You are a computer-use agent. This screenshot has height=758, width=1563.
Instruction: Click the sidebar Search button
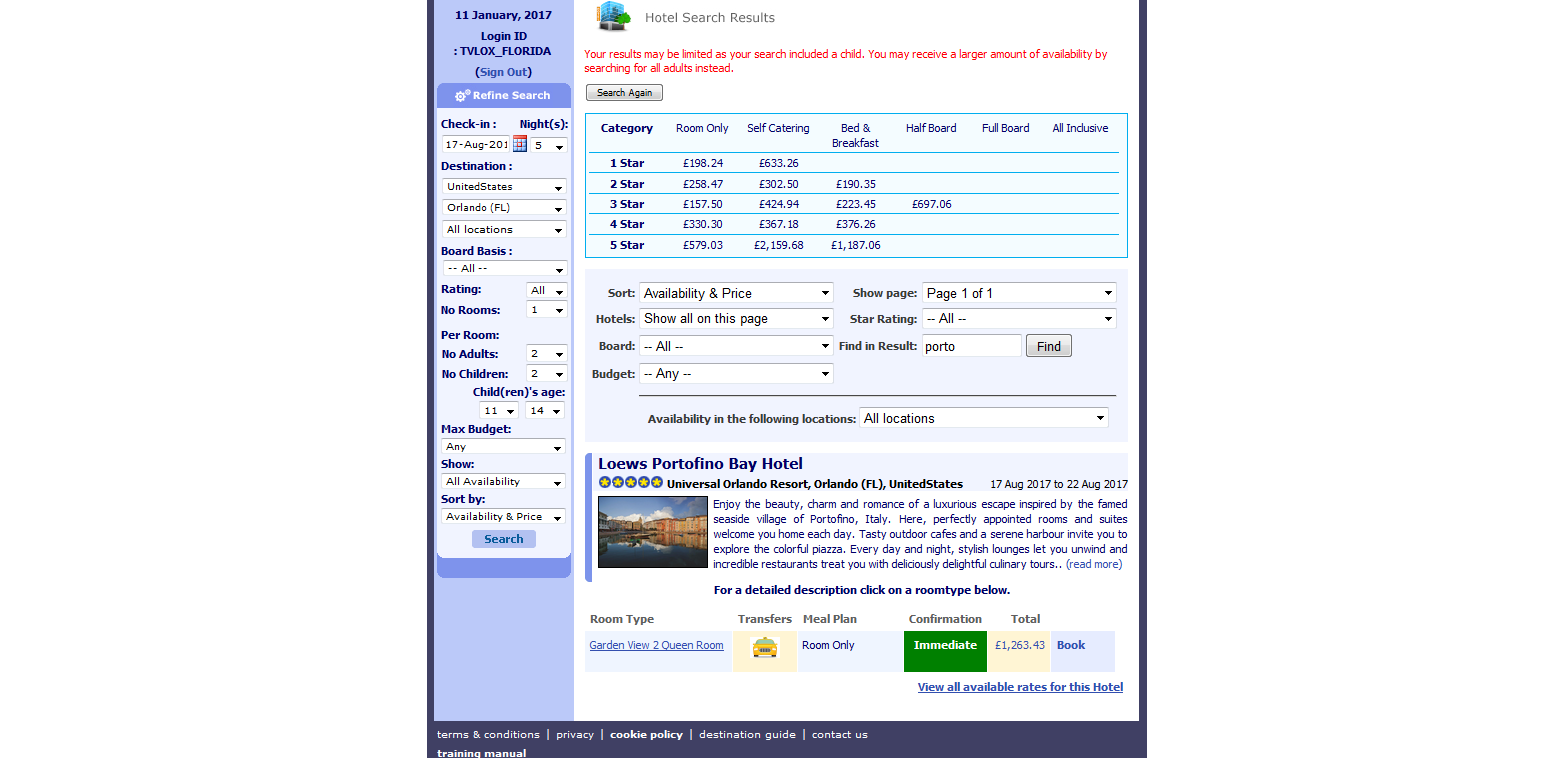(504, 539)
